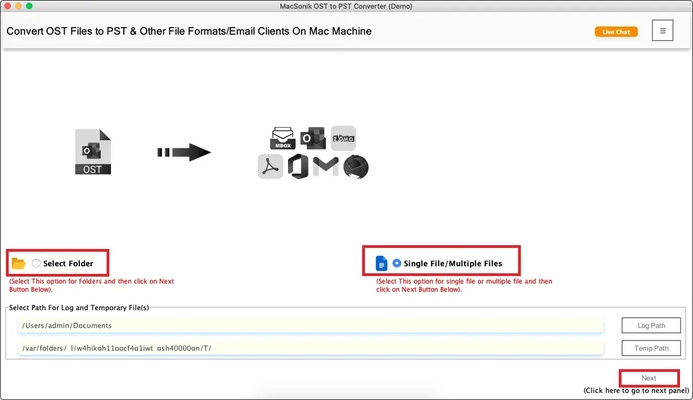Click the yellow folder icon
The width and height of the screenshot is (693, 400).
tap(18, 263)
